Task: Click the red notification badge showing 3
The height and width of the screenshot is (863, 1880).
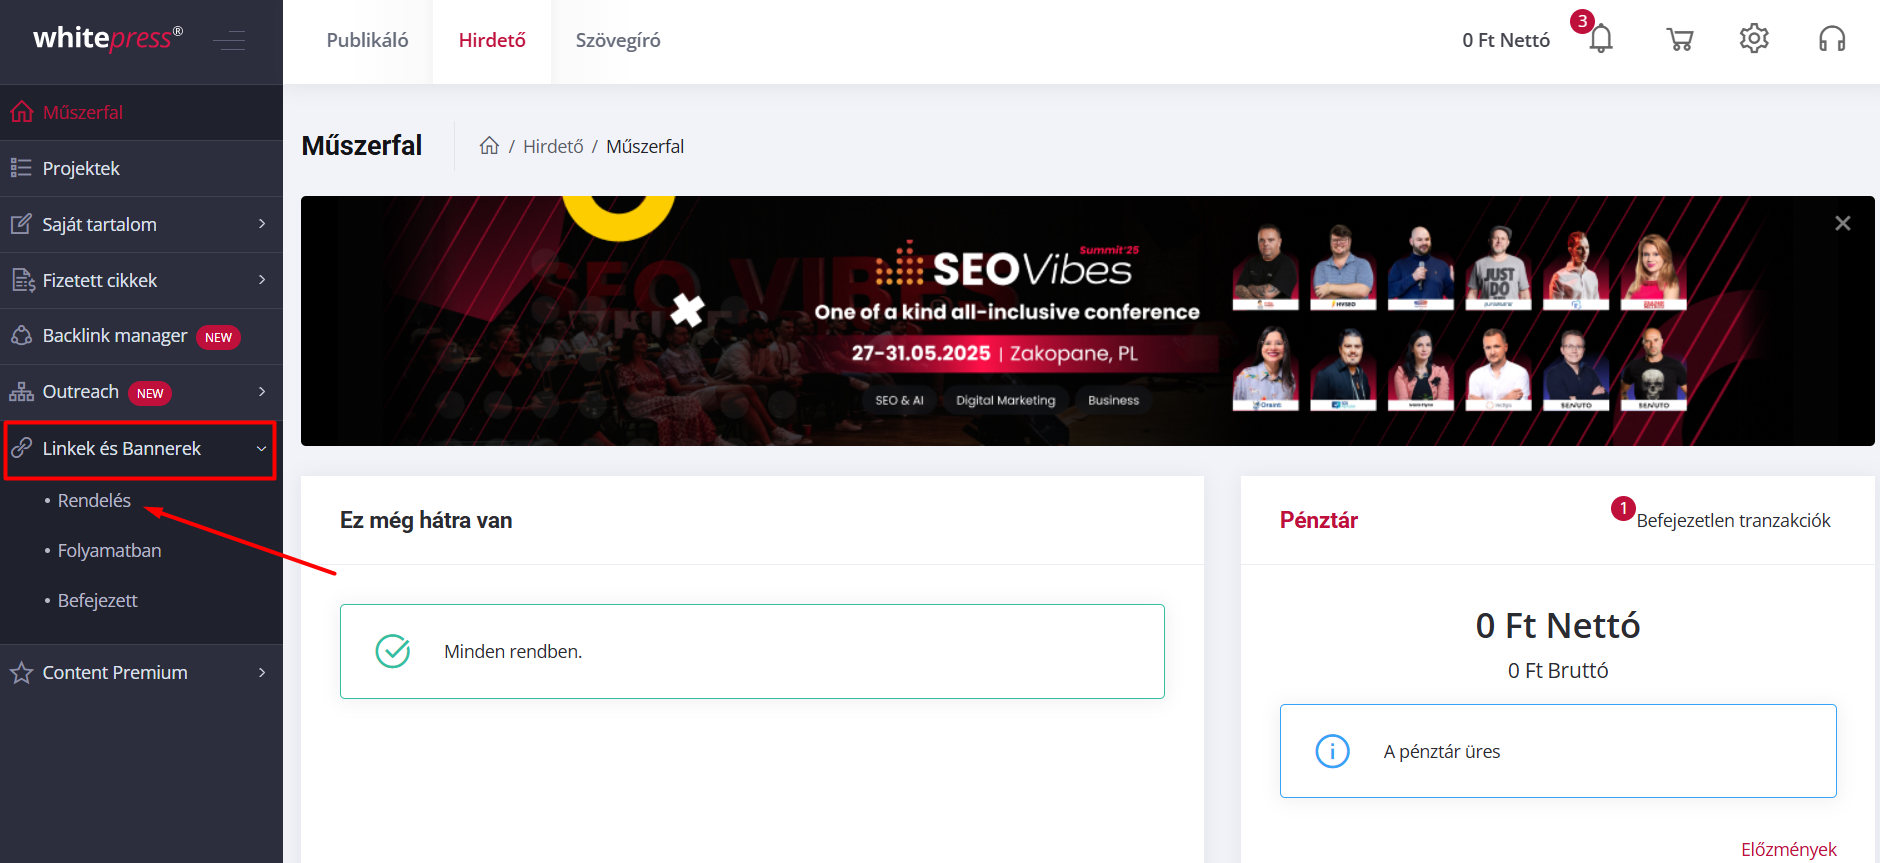Action: click(1582, 21)
